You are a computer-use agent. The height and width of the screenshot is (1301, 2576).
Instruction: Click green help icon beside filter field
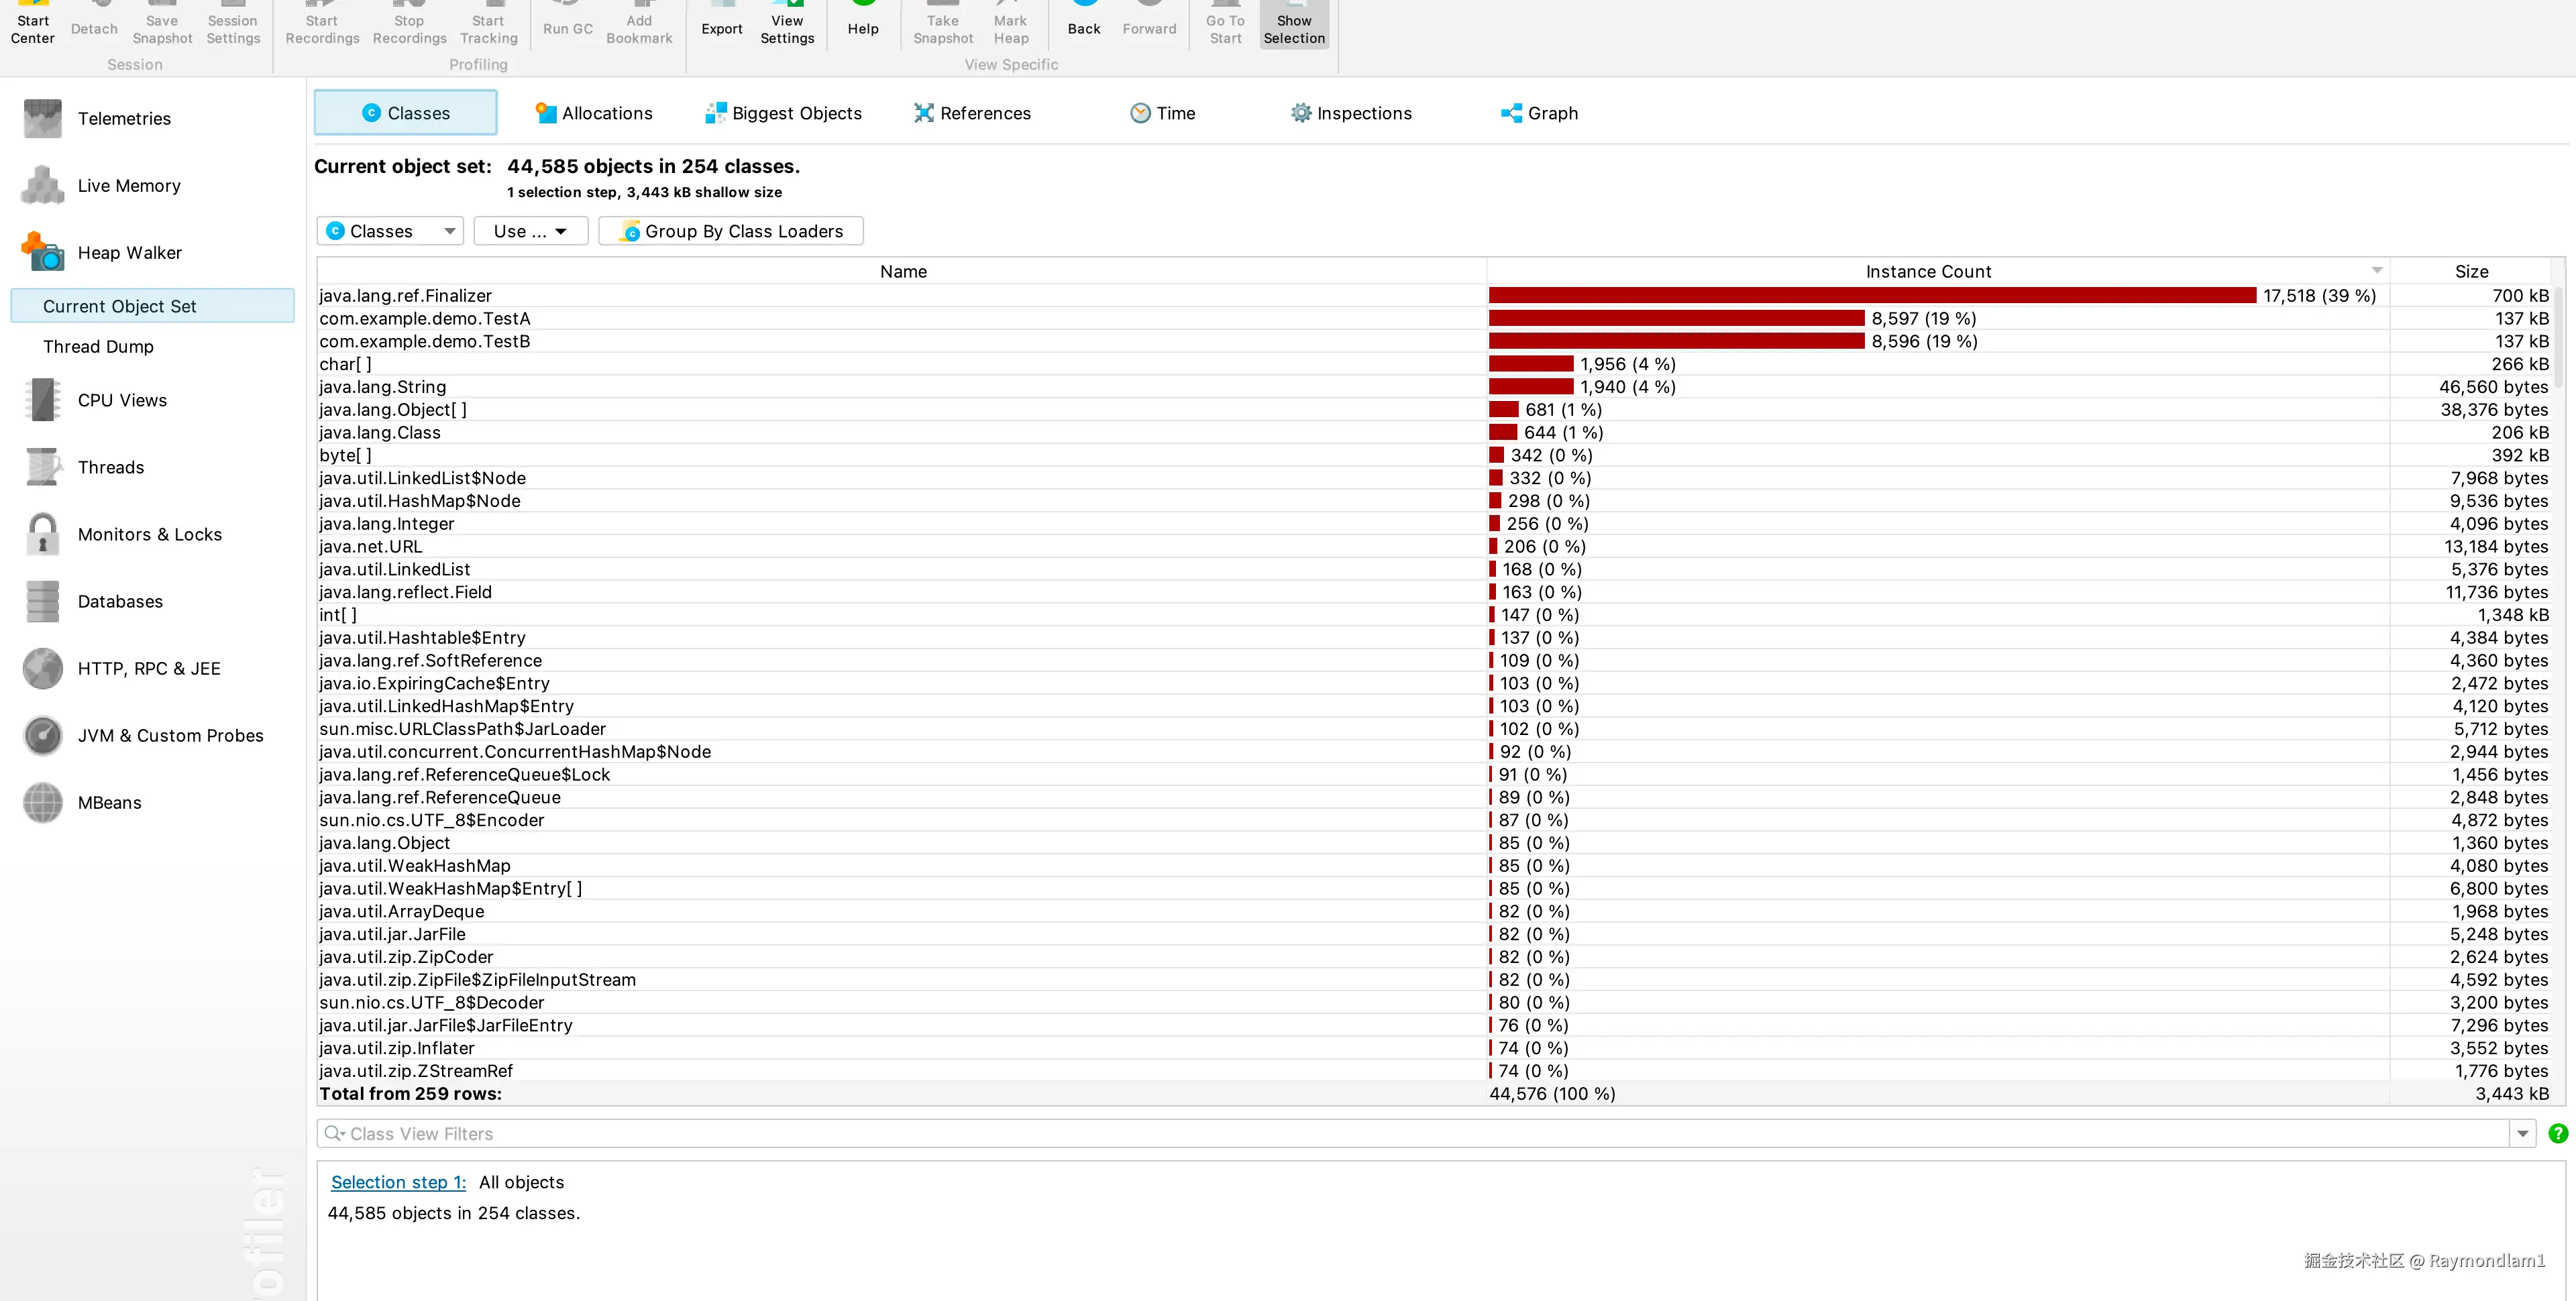click(2557, 1133)
